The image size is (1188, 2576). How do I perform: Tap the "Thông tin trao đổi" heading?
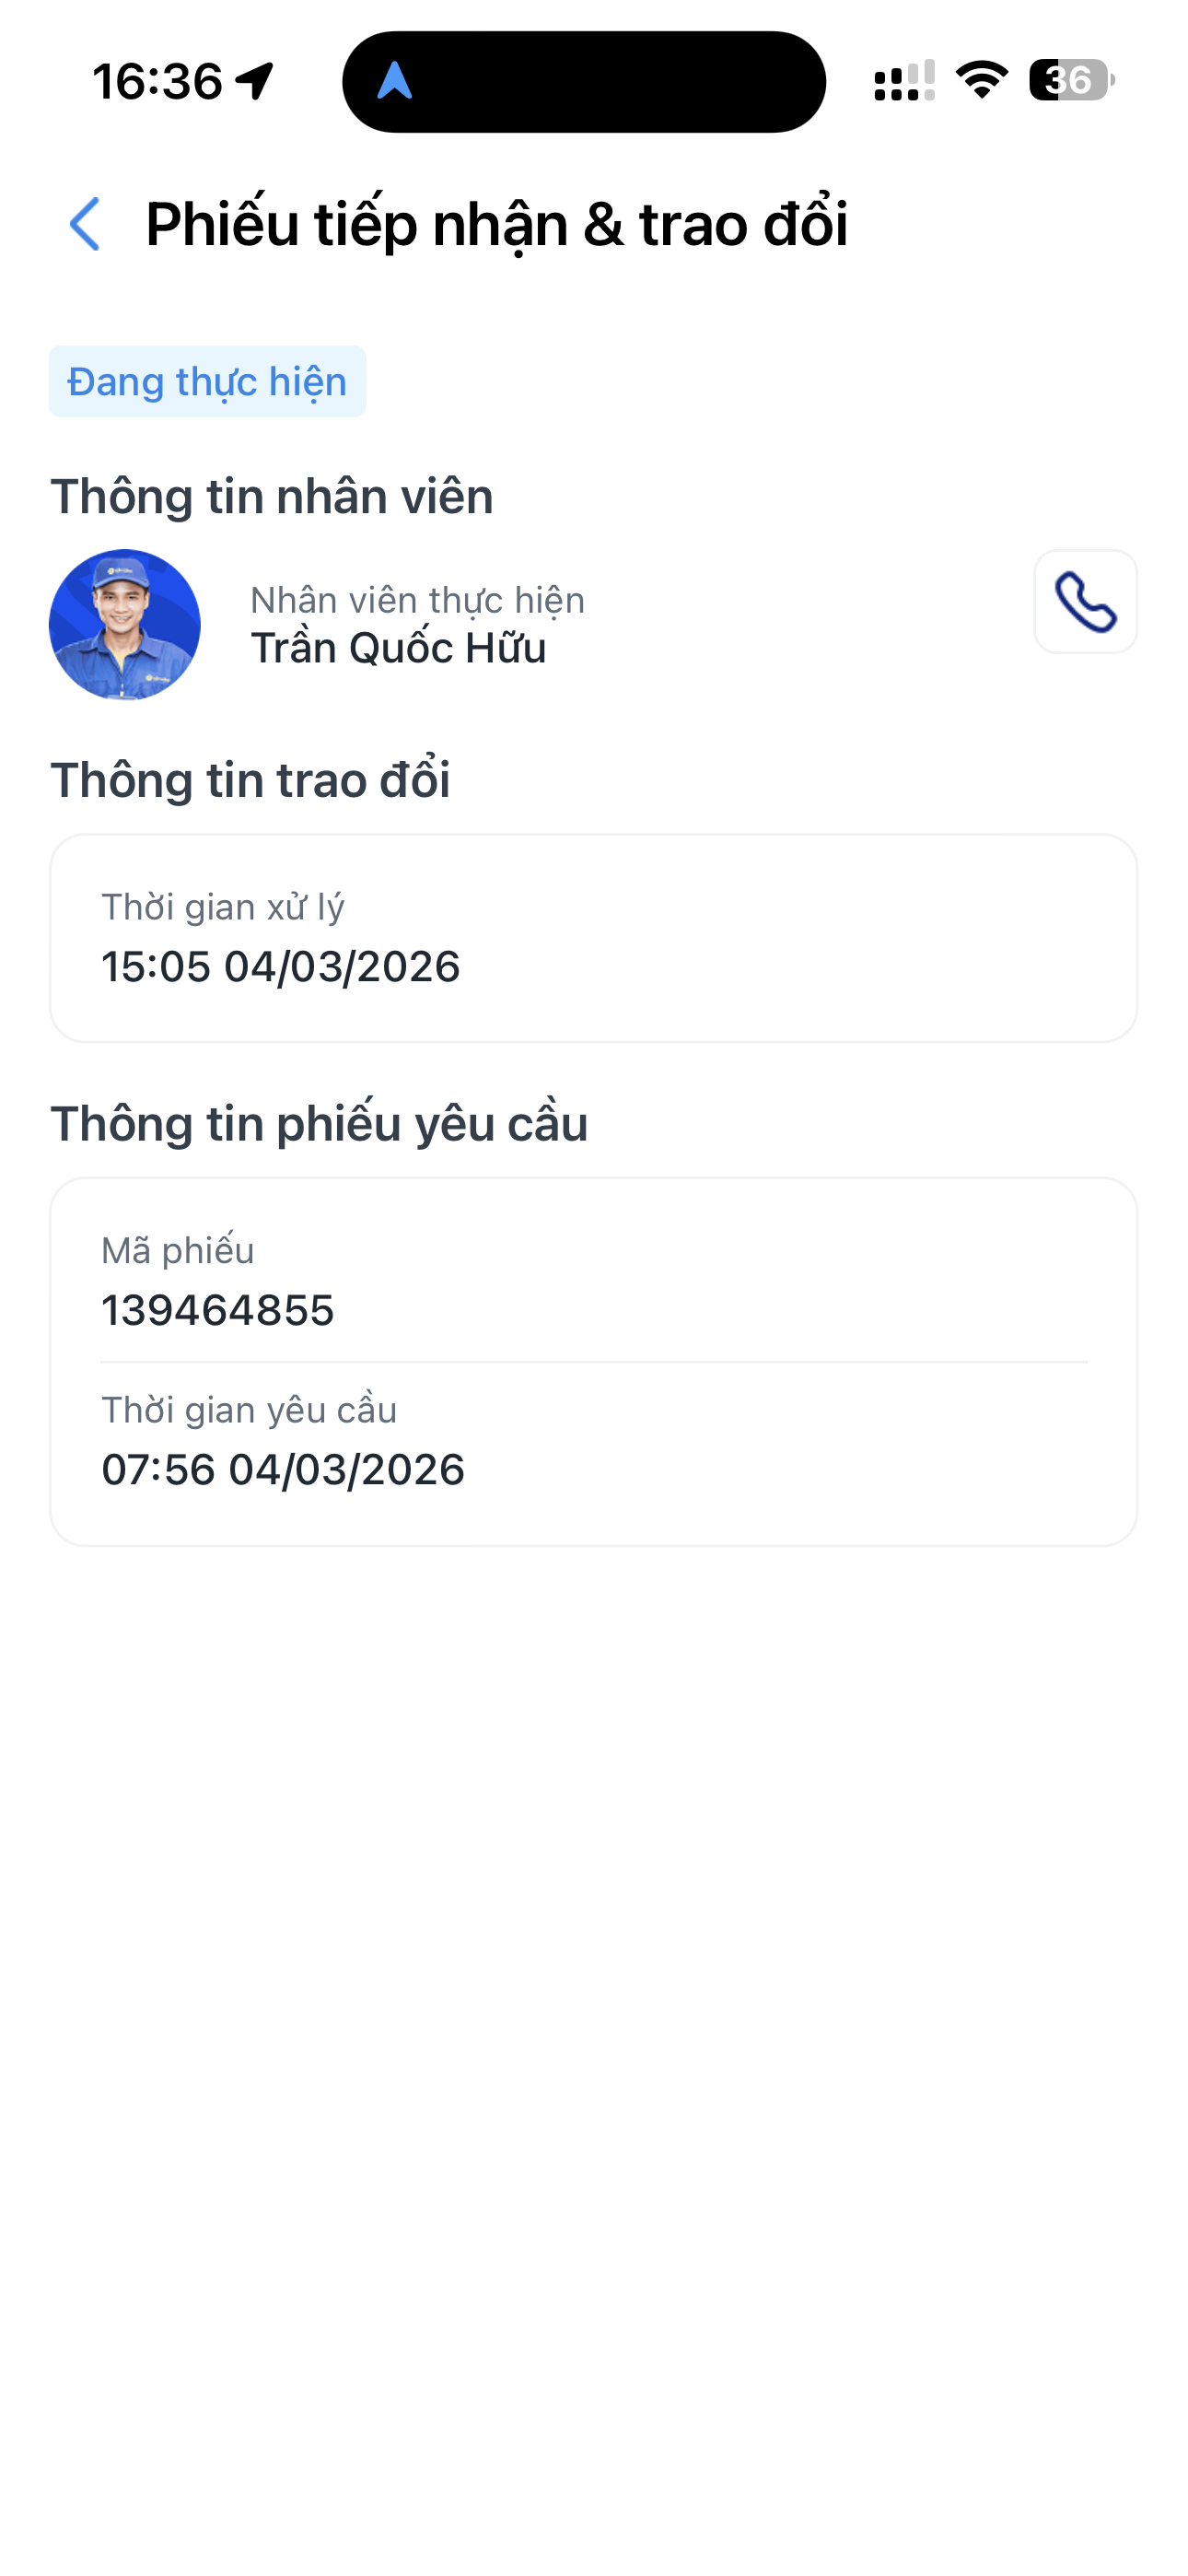pos(250,780)
